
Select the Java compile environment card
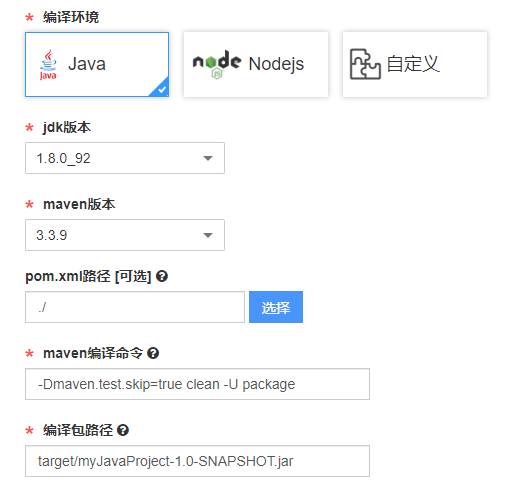coord(97,65)
